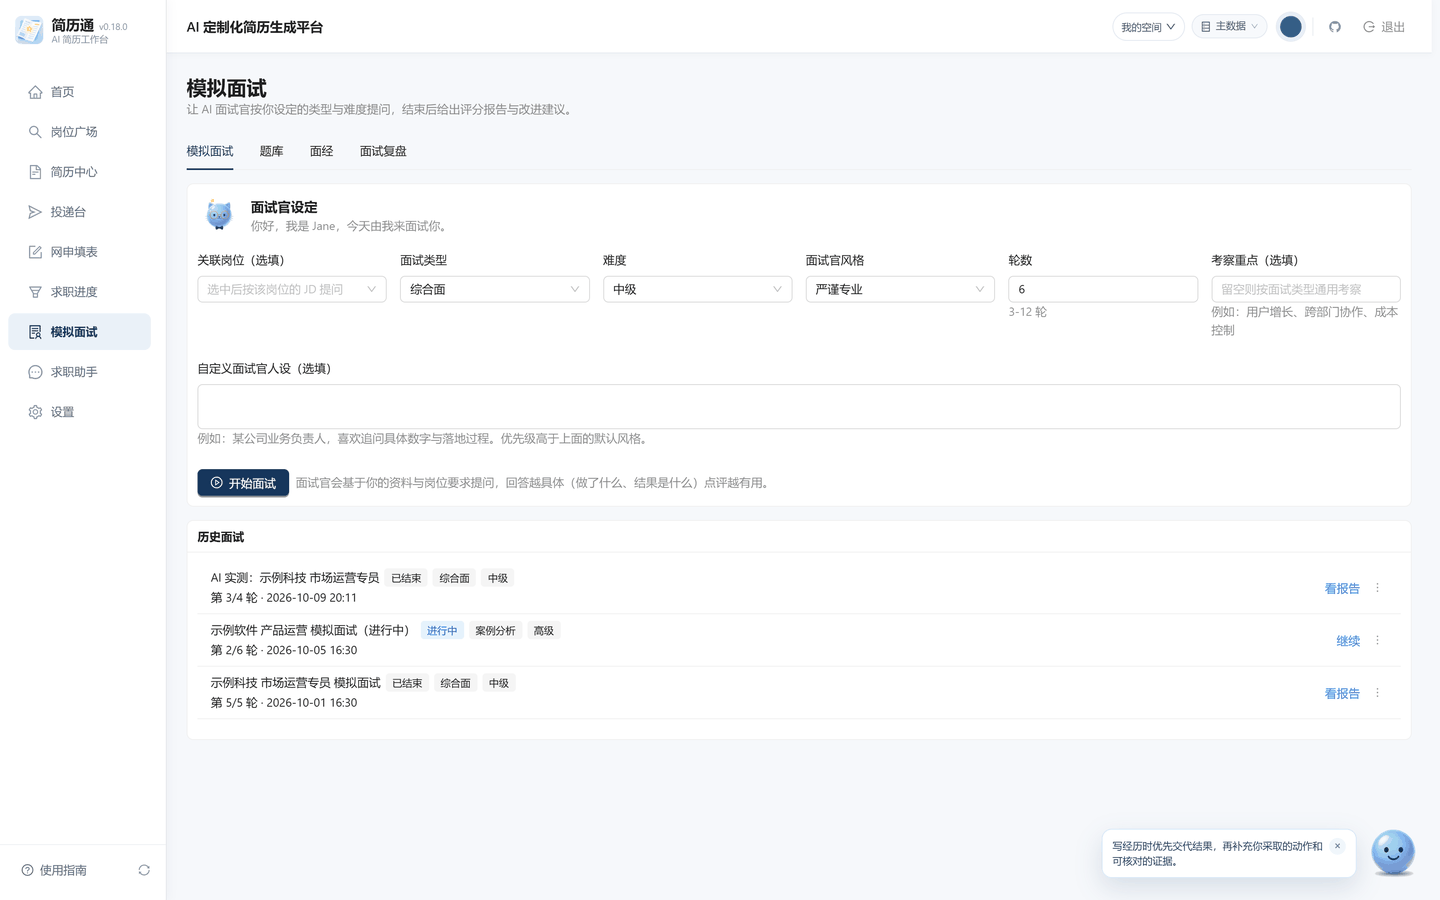Screen dimensions: 1440x900
Task: Select the 进行中 status tag
Action: tap(442, 631)
